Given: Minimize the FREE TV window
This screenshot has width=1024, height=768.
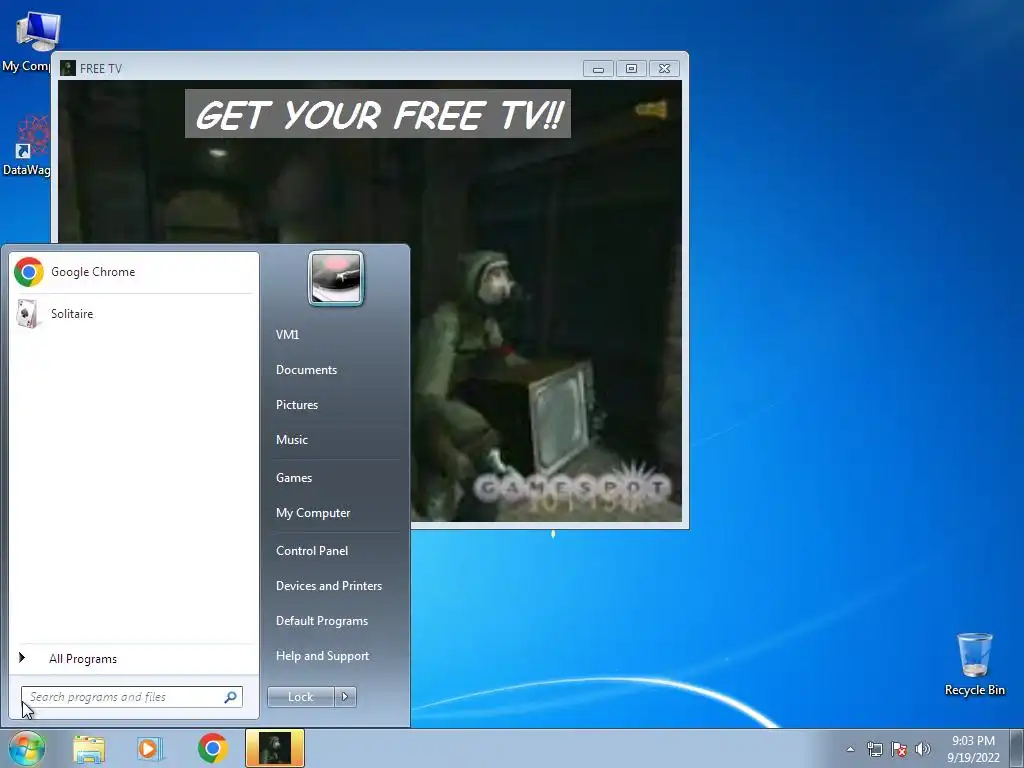Looking at the screenshot, I should [x=598, y=69].
